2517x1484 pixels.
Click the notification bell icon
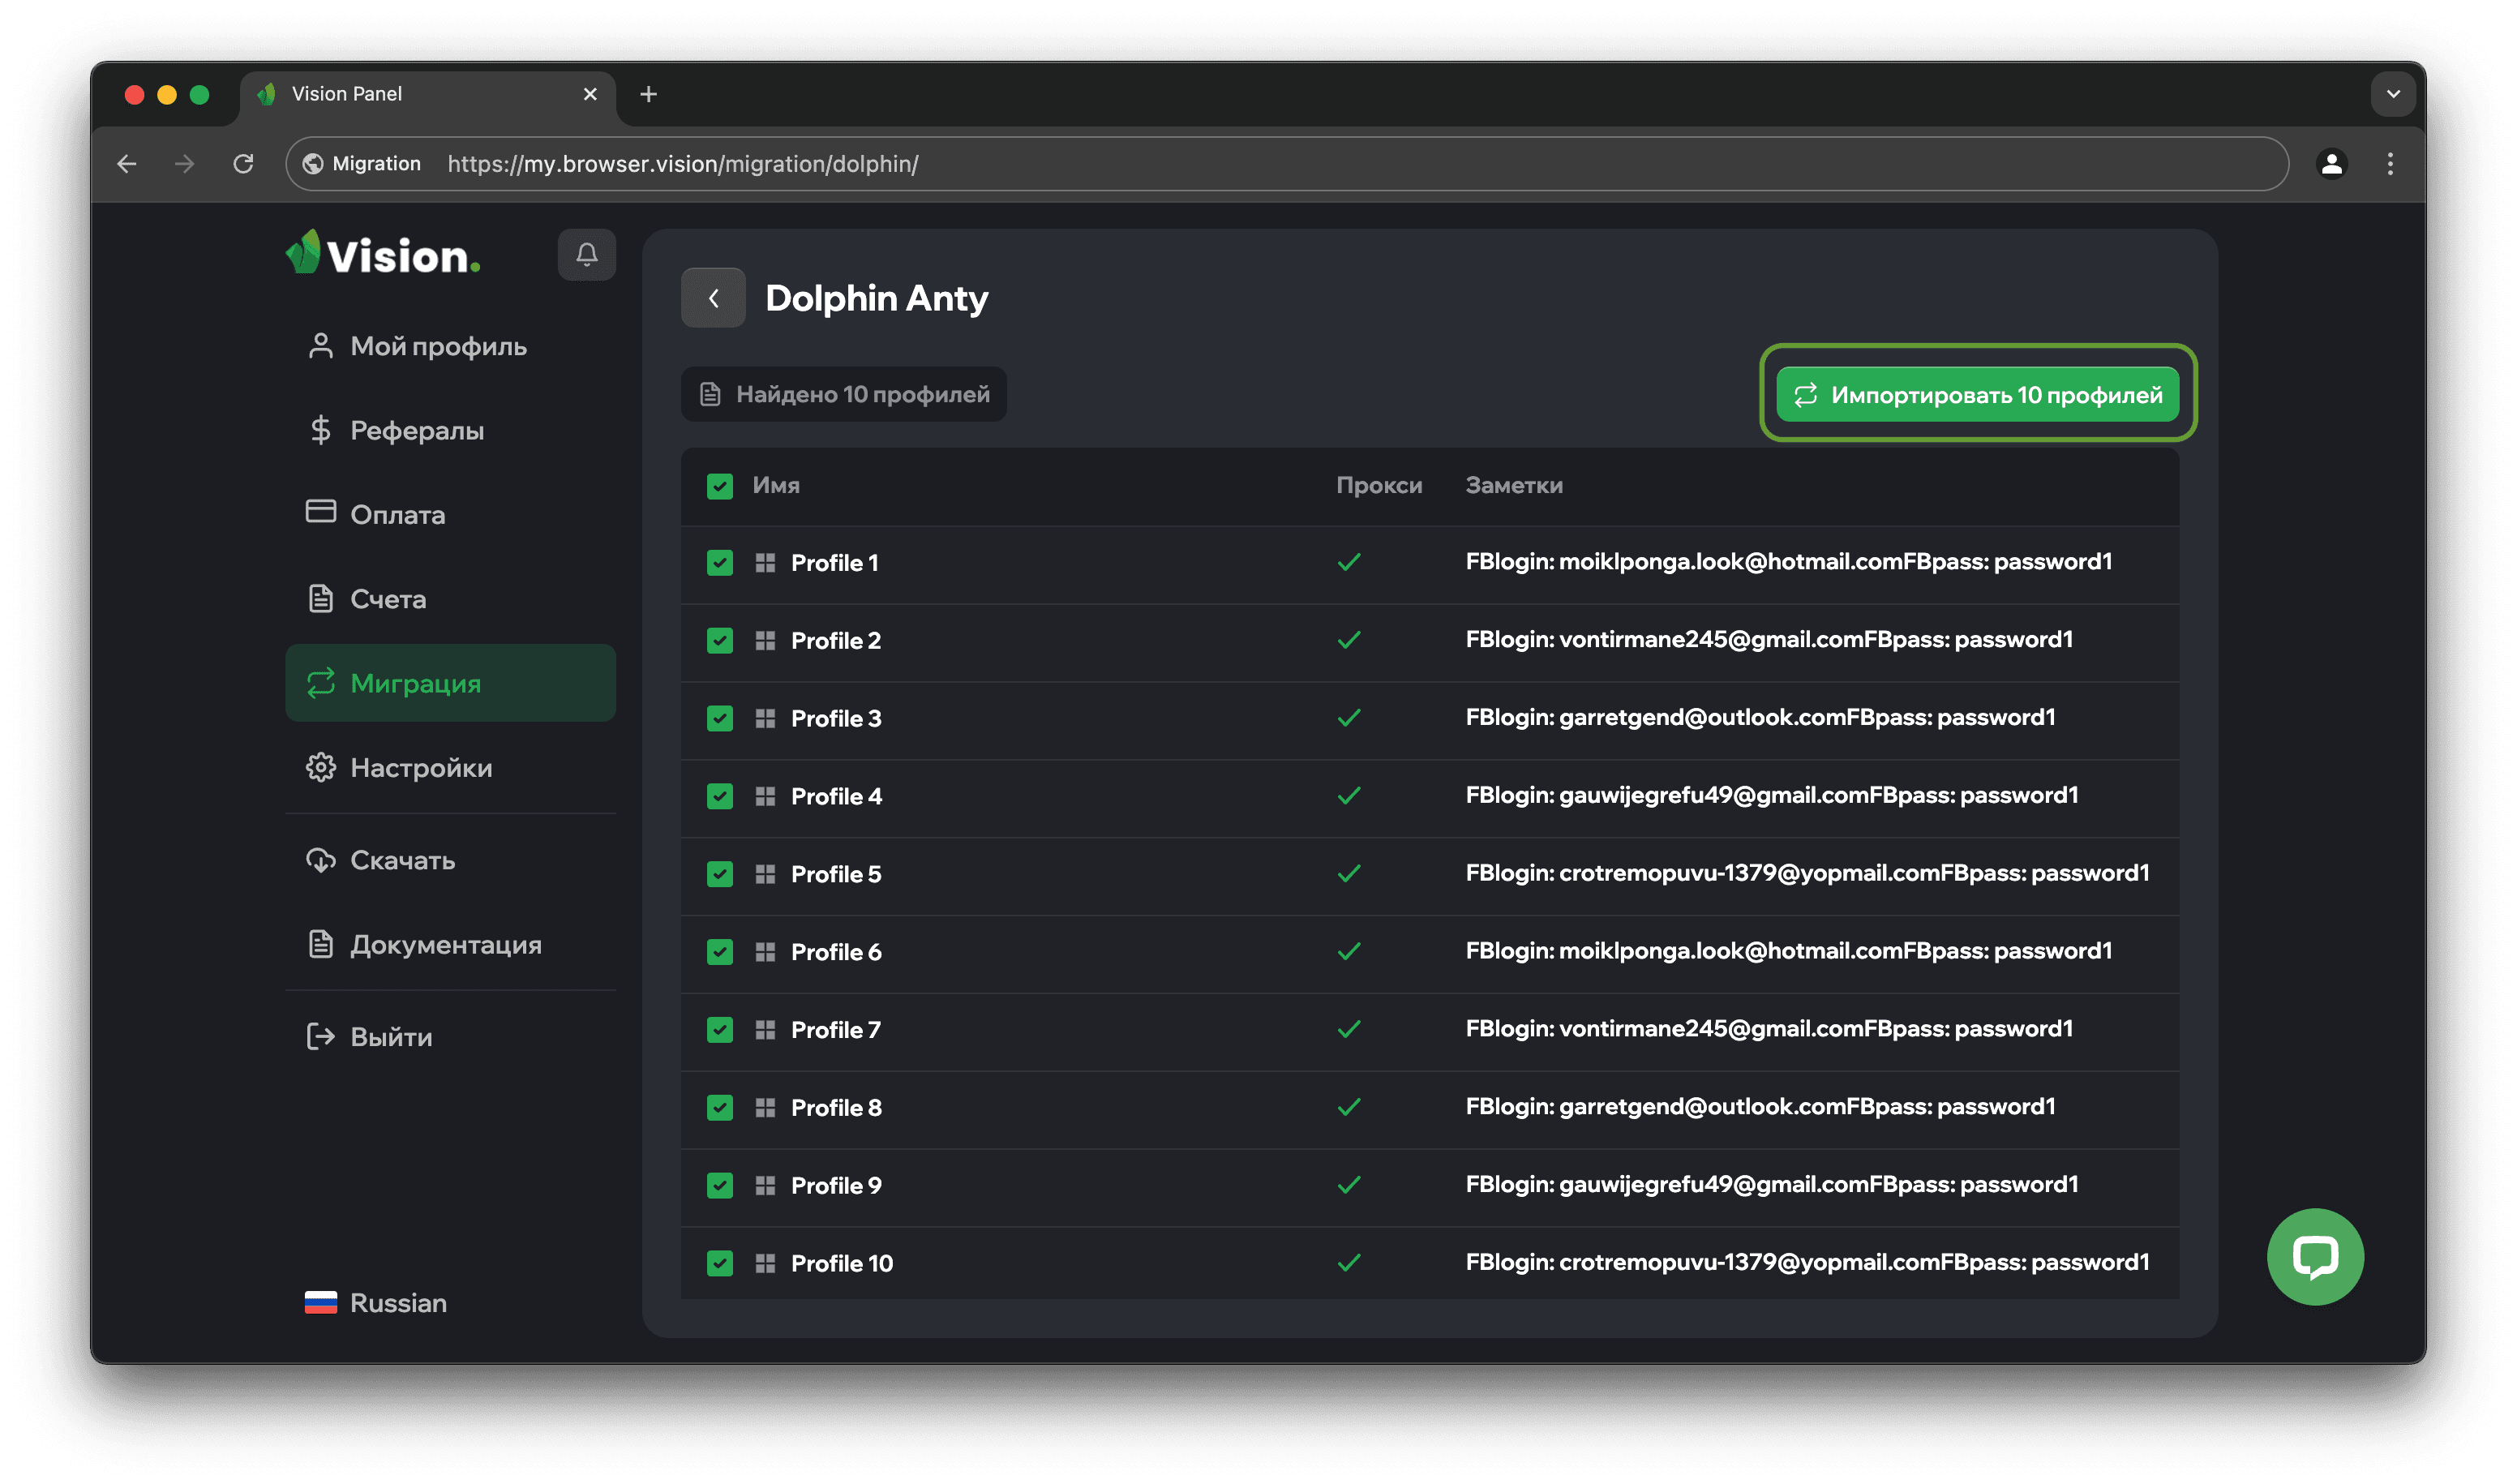click(586, 255)
